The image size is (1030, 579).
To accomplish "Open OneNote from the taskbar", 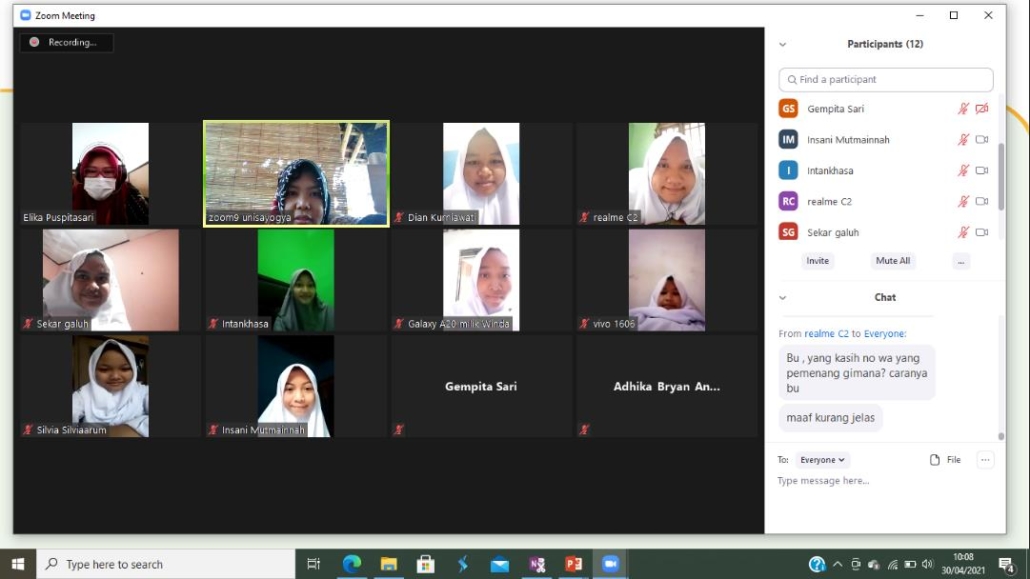I will pyautogui.click(x=537, y=564).
